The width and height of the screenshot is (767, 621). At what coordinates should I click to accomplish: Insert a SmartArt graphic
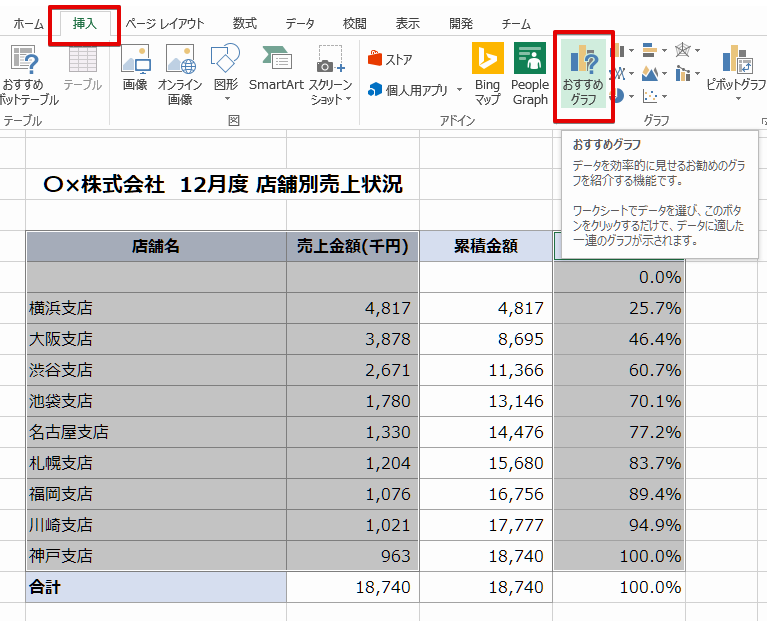(276, 67)
